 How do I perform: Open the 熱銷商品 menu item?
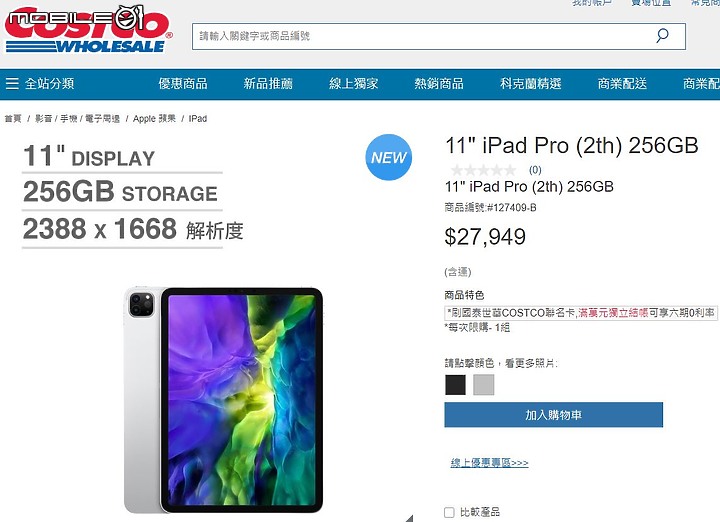point(439,84)
